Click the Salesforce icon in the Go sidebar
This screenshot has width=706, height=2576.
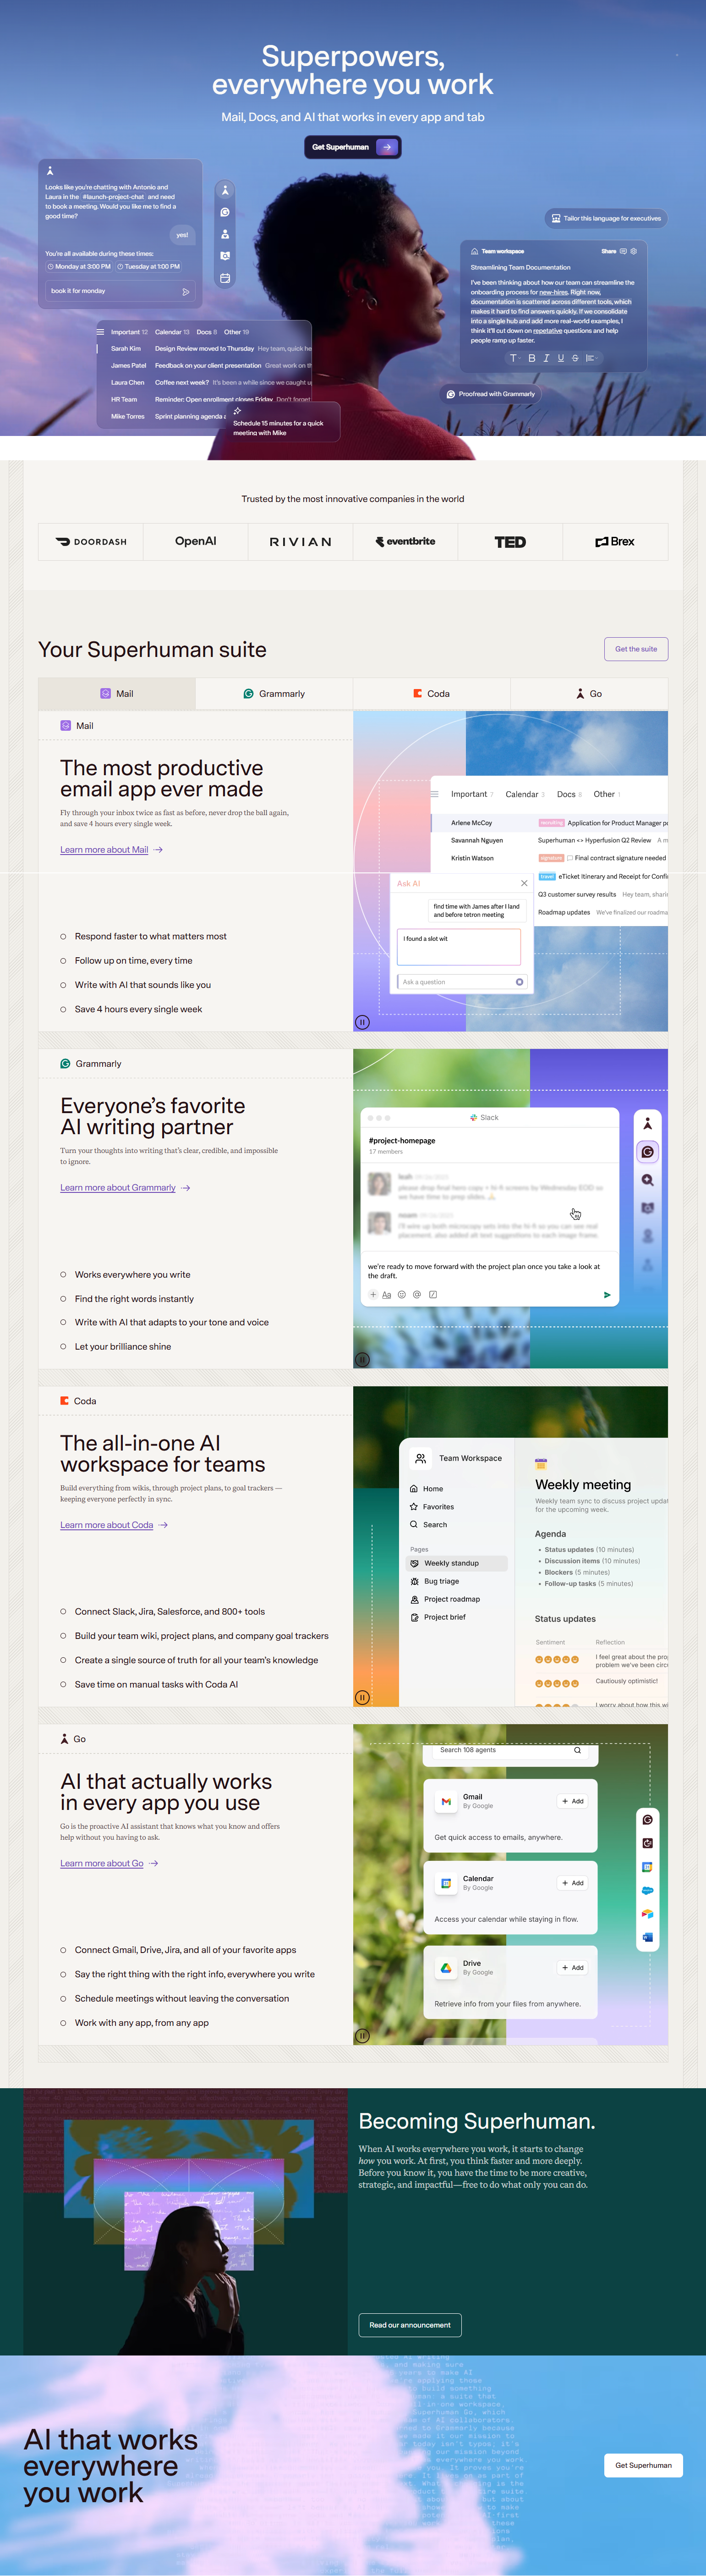[x=647, y=1890]
